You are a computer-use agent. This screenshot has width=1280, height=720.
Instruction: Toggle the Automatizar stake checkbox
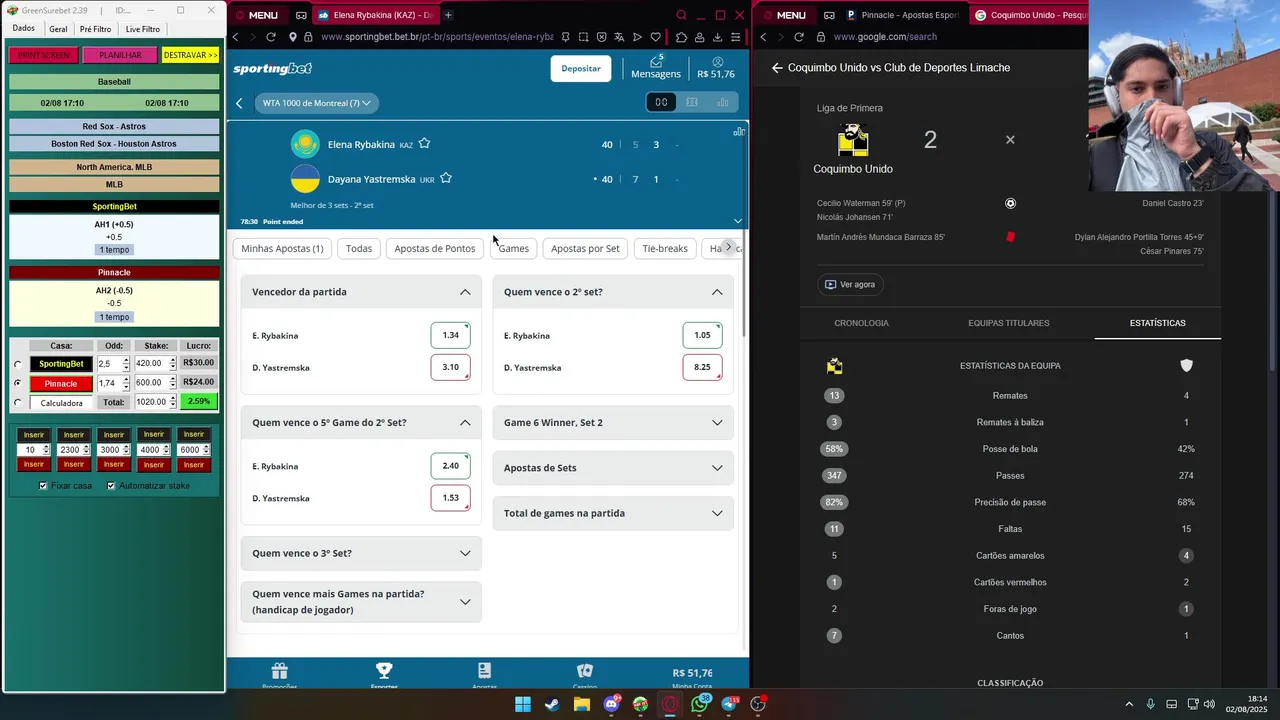click(111, 486)
